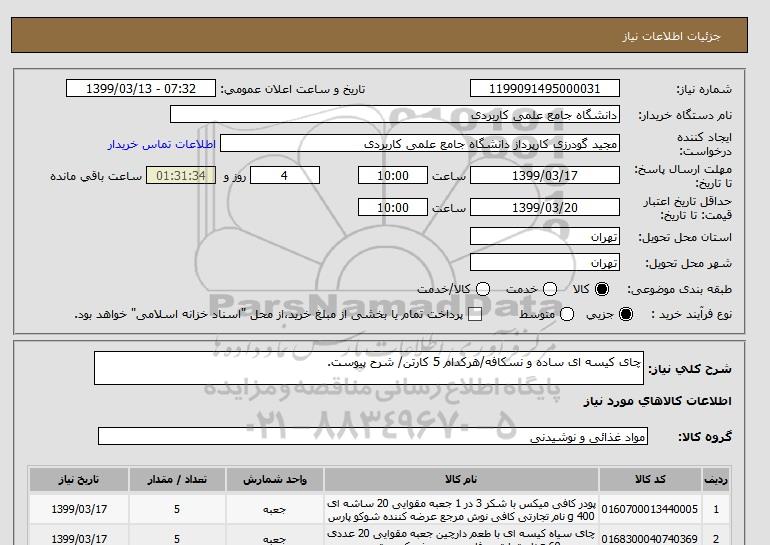Click the response deadline date 1399/03/17 field
Screen dimensions: 770x545
point(545,175)
